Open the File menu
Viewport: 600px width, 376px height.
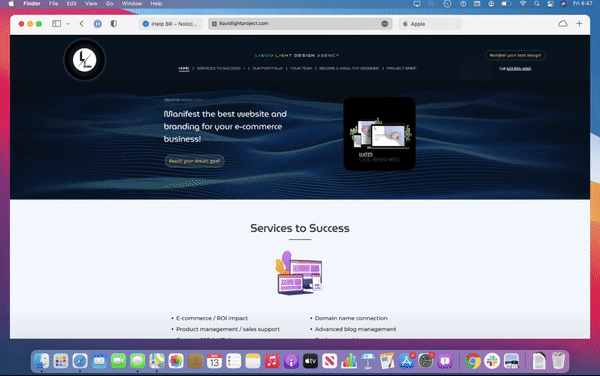coord(53,4)
